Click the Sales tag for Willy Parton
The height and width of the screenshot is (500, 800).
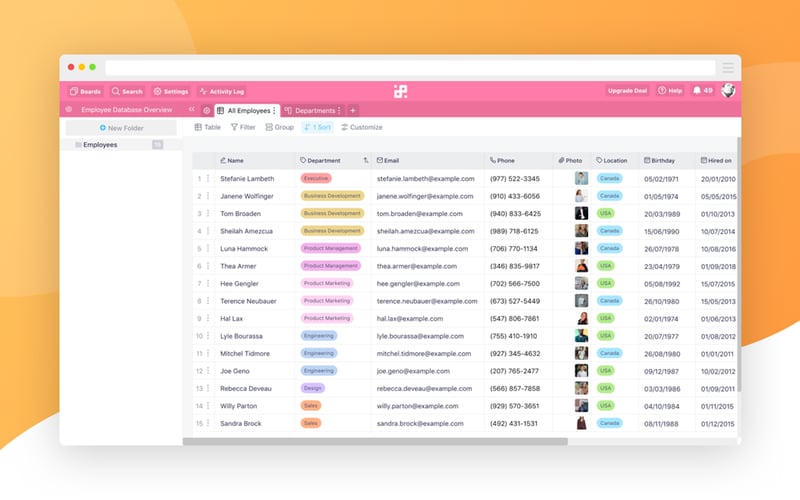pyautogui.click(x=311, y=406)
